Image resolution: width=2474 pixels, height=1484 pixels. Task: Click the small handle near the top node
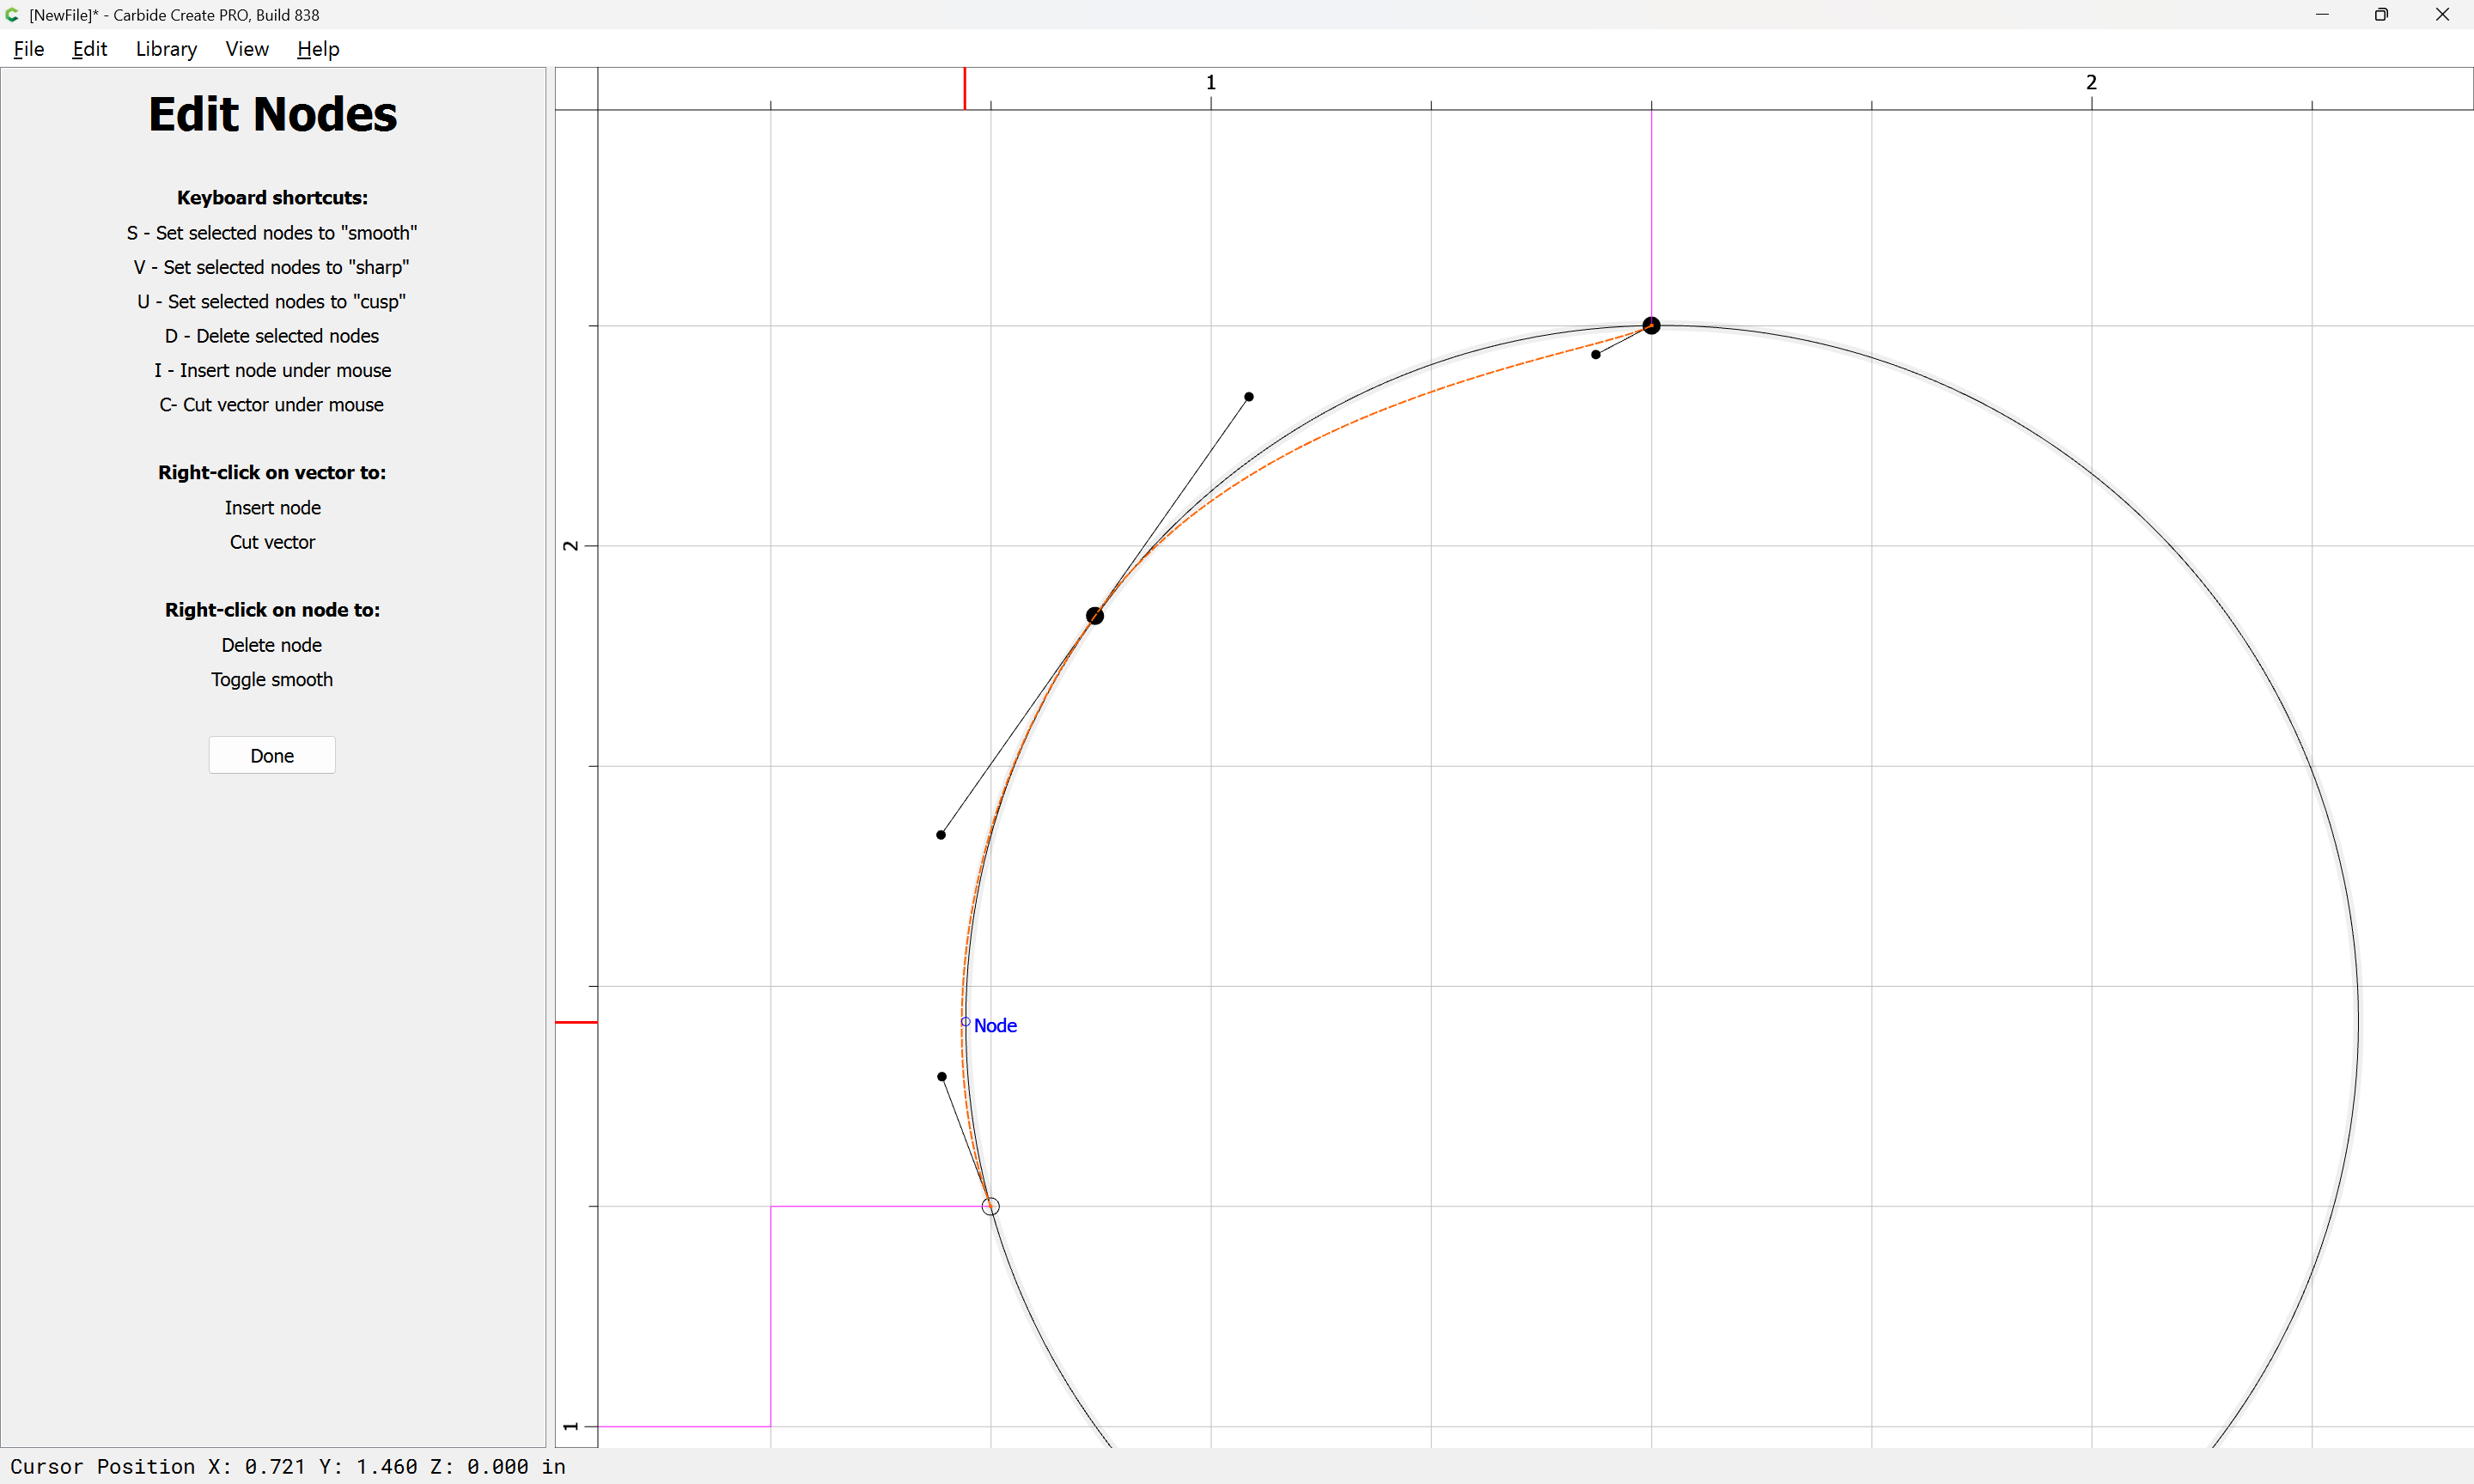[1596, 354]
